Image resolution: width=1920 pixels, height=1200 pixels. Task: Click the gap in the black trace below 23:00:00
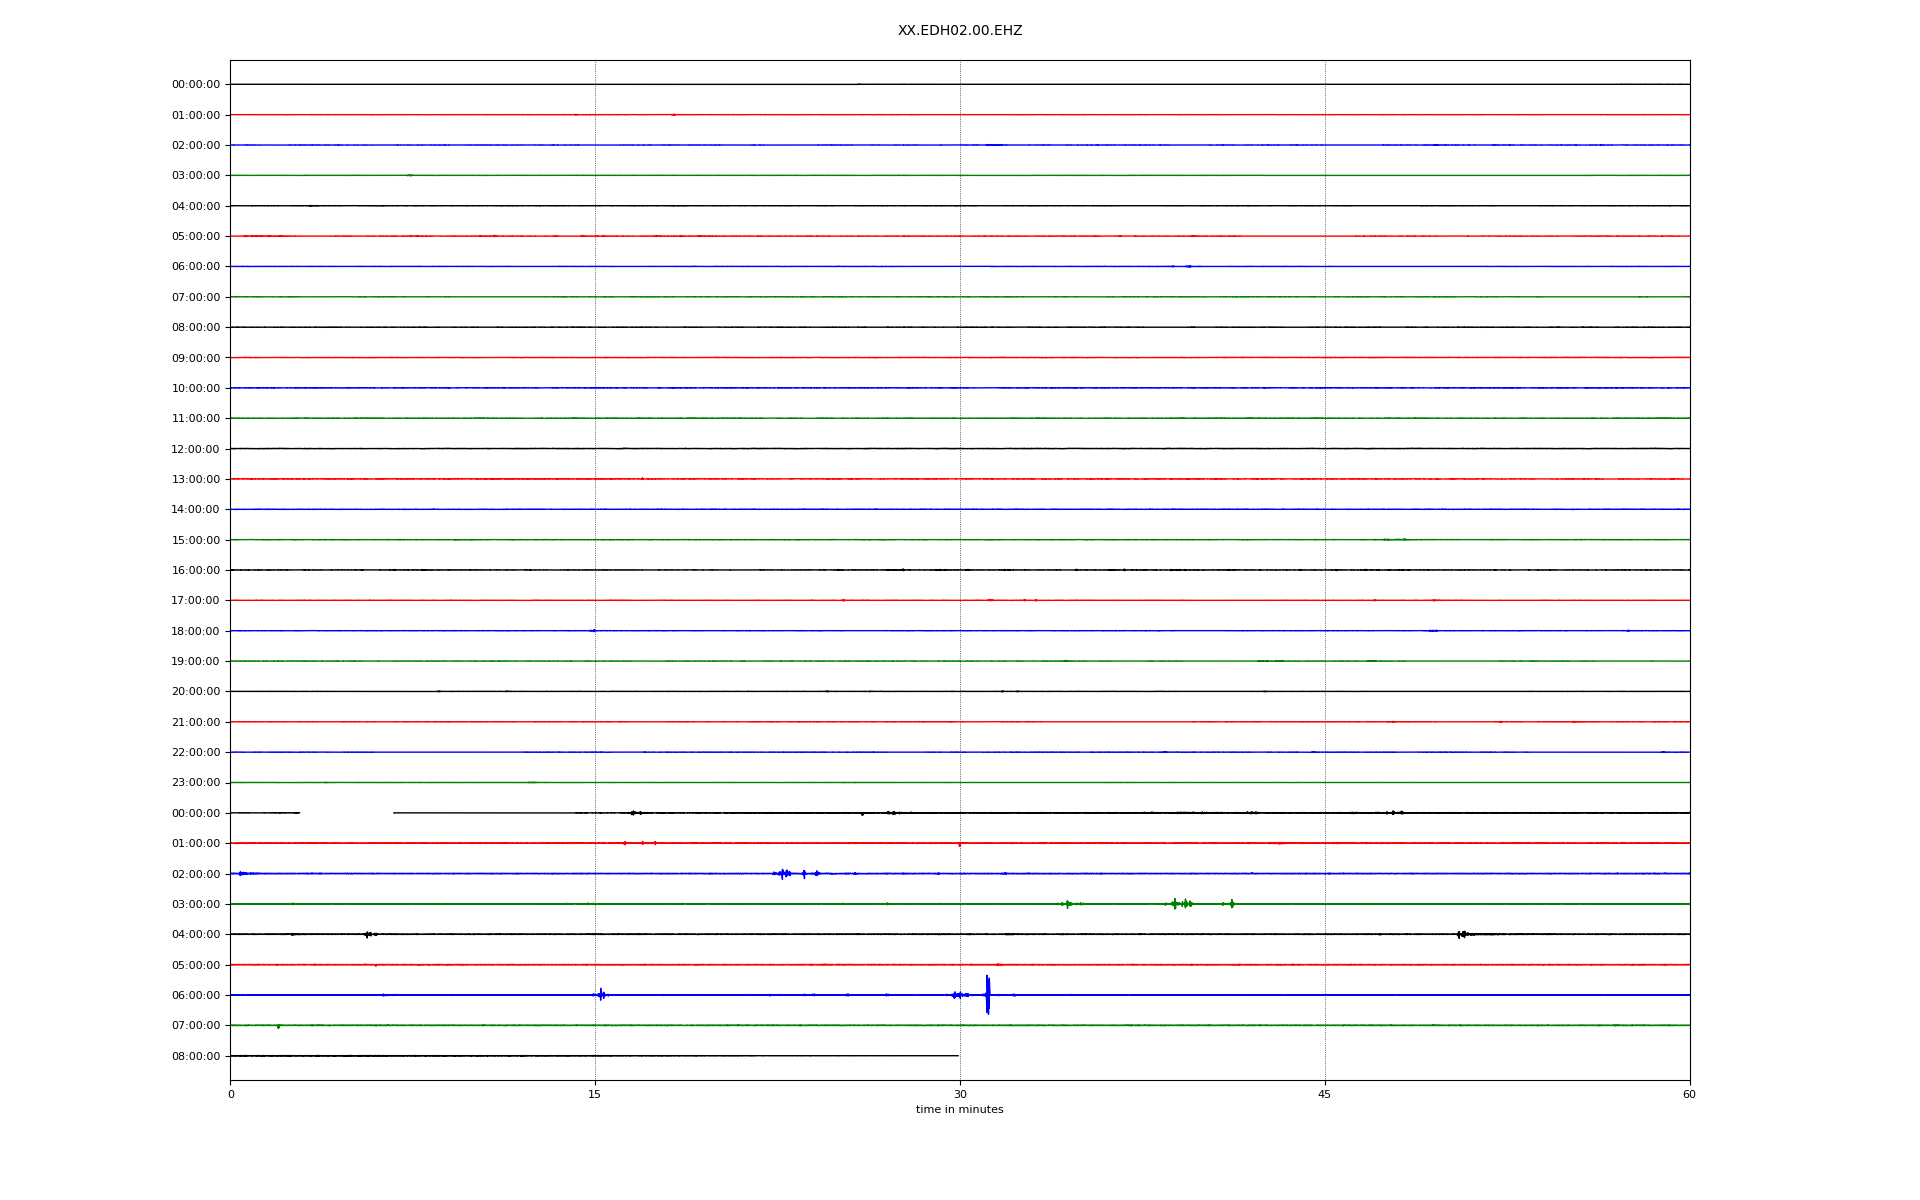[346, 813]
